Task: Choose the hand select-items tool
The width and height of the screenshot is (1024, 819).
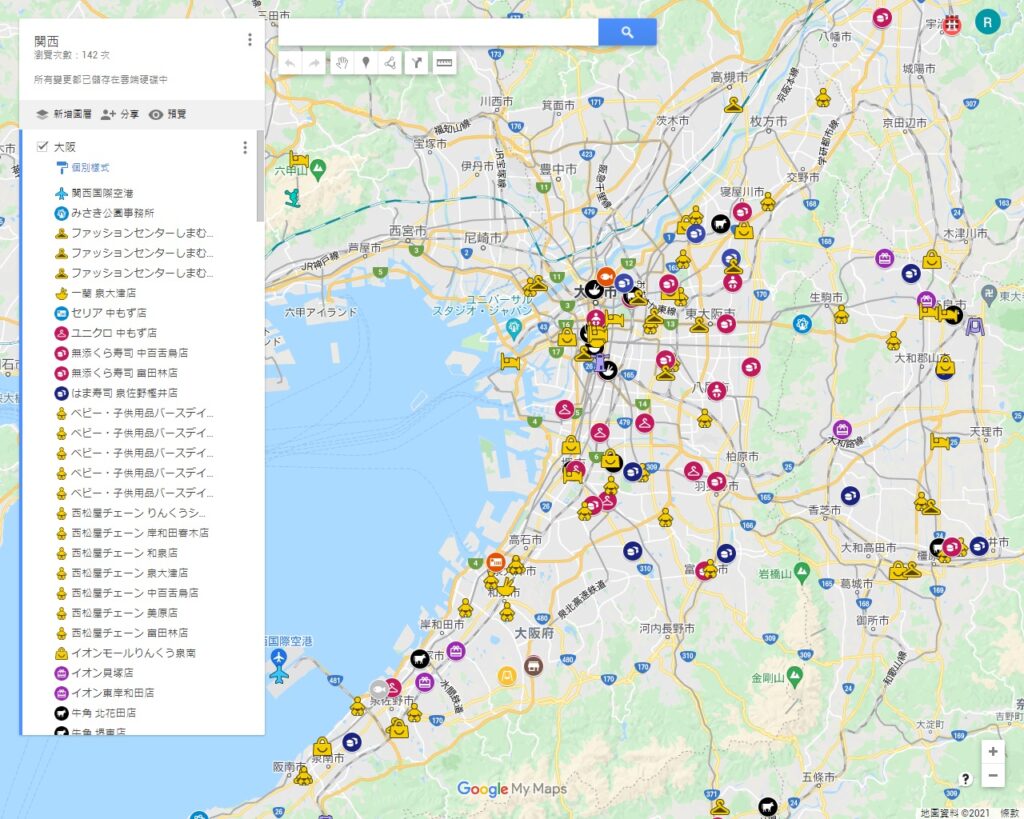Action: 342,63
